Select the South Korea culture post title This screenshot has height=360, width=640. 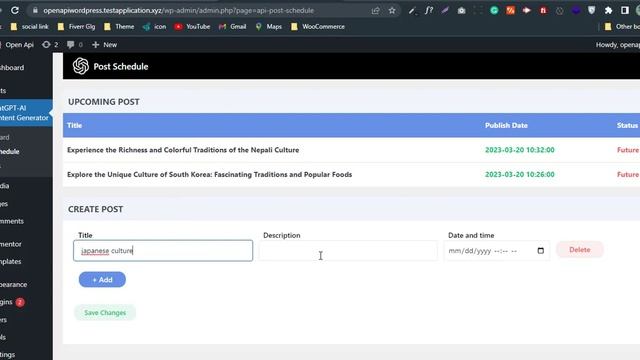[x=209, y=174]
